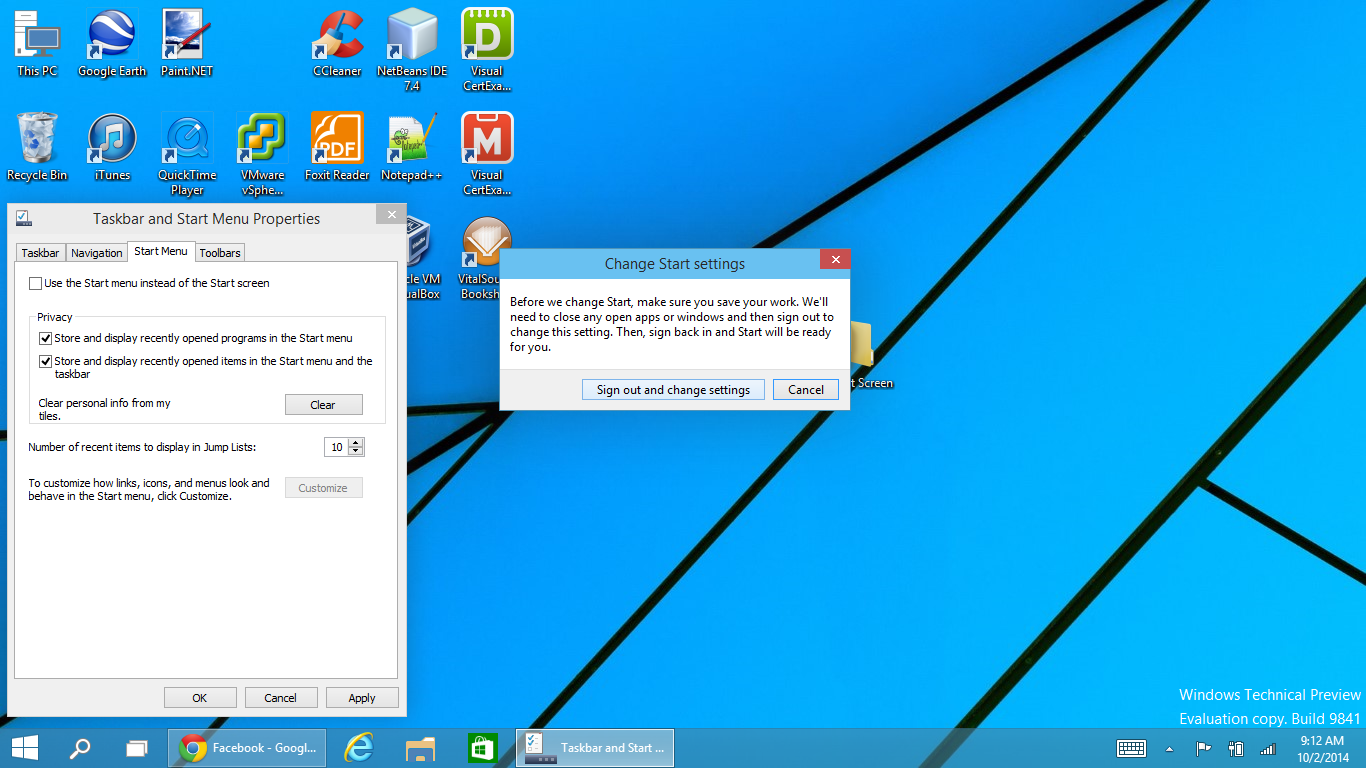Uncheck store recently opened programs checkbox
This screenshot has height=768, width=1366.
pos(45,338)
